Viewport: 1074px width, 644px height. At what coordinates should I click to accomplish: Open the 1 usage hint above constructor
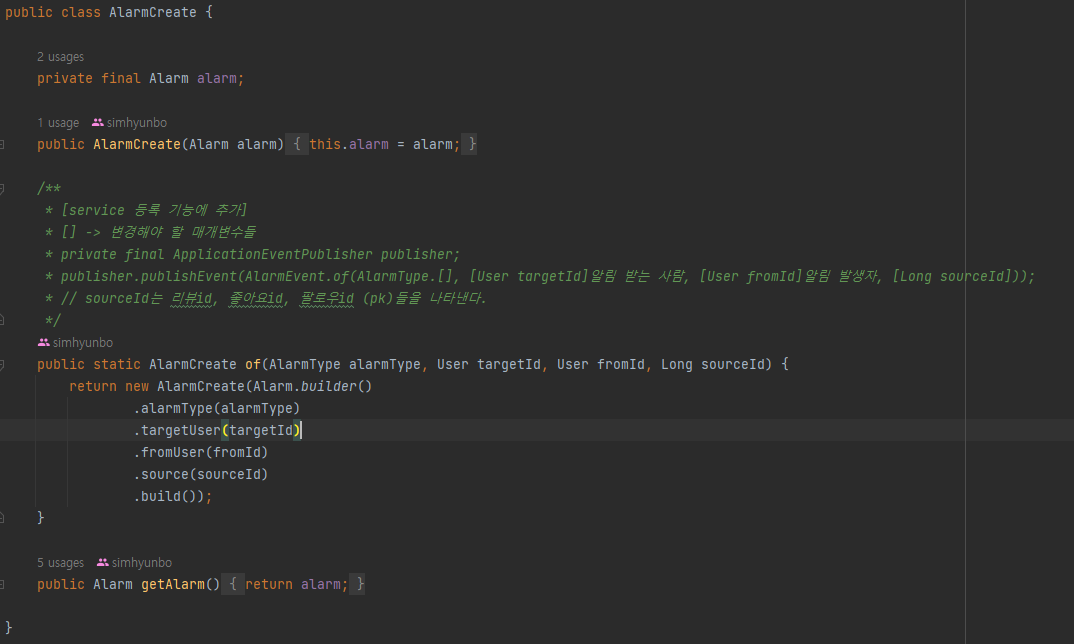tap(58, 123)
